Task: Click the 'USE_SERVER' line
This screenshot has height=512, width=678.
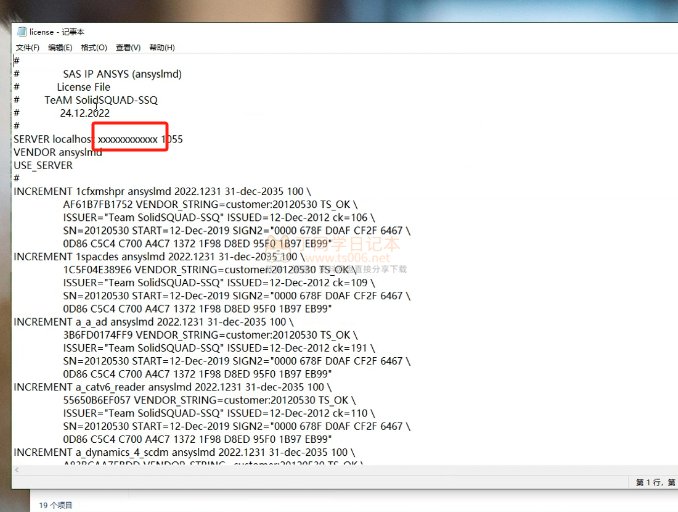Action: pyautogui.click(x=43, y=165)
